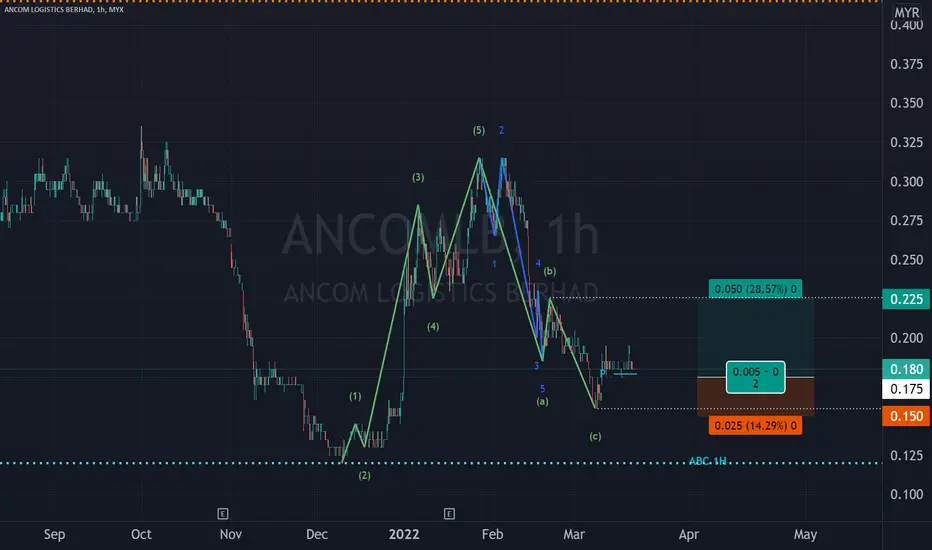Select the blue wave label 5
Viewport: 932px width, 550px height.
tap(542, 389)
